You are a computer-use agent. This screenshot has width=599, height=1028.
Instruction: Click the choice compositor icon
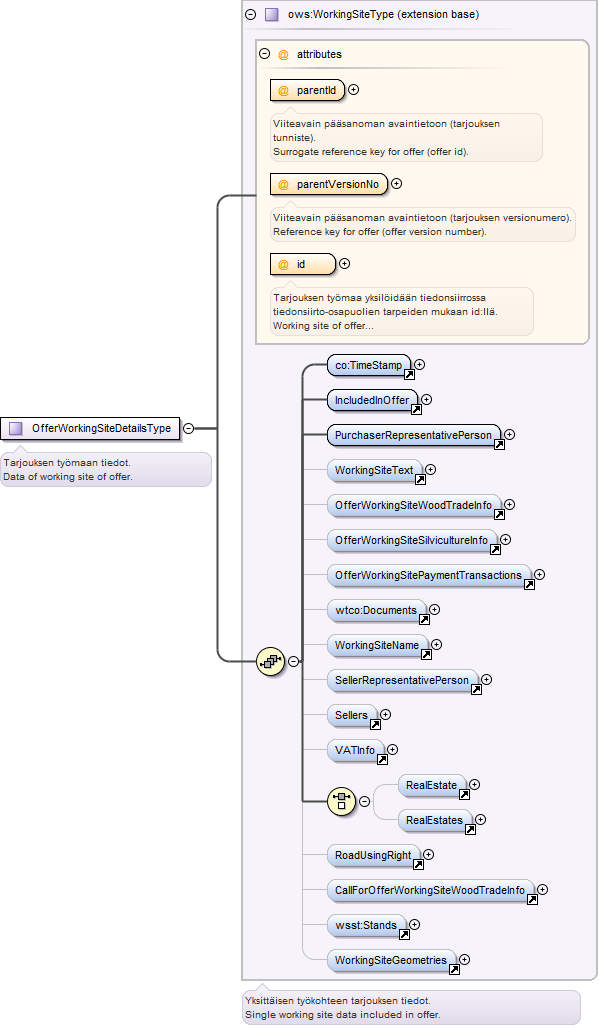tap(341, 801)
